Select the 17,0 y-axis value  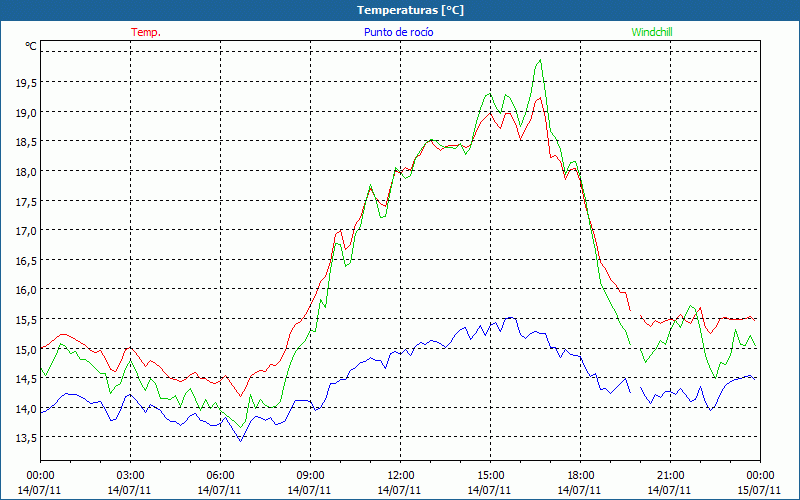[26, 231]
